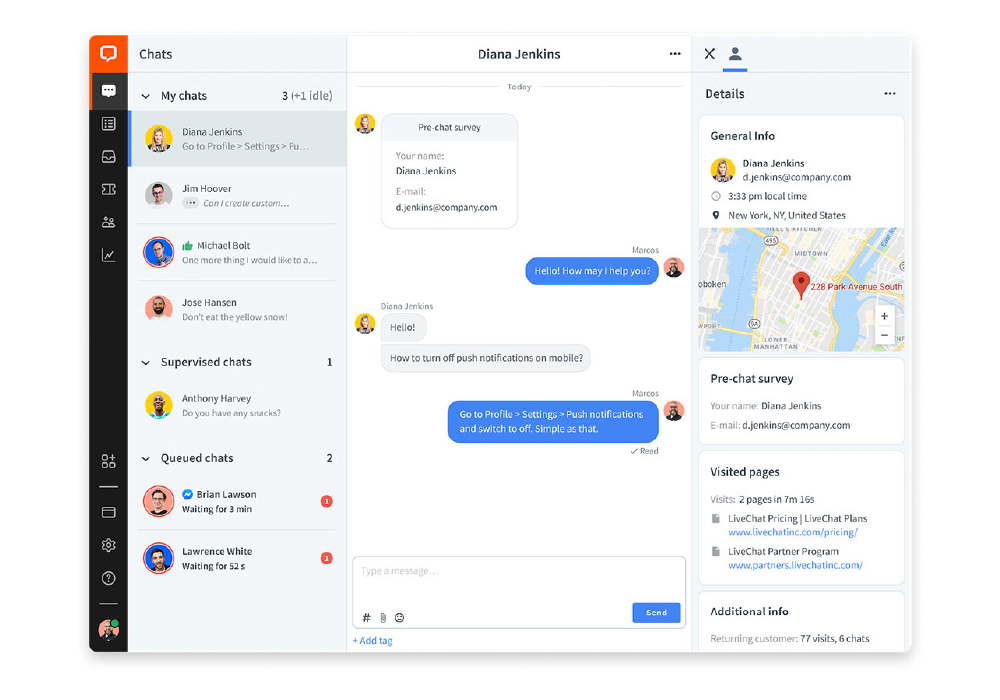This screenshot has width=1000, height=700.
Task: Collapse the My chats section
Action: (x=146, y=97)
